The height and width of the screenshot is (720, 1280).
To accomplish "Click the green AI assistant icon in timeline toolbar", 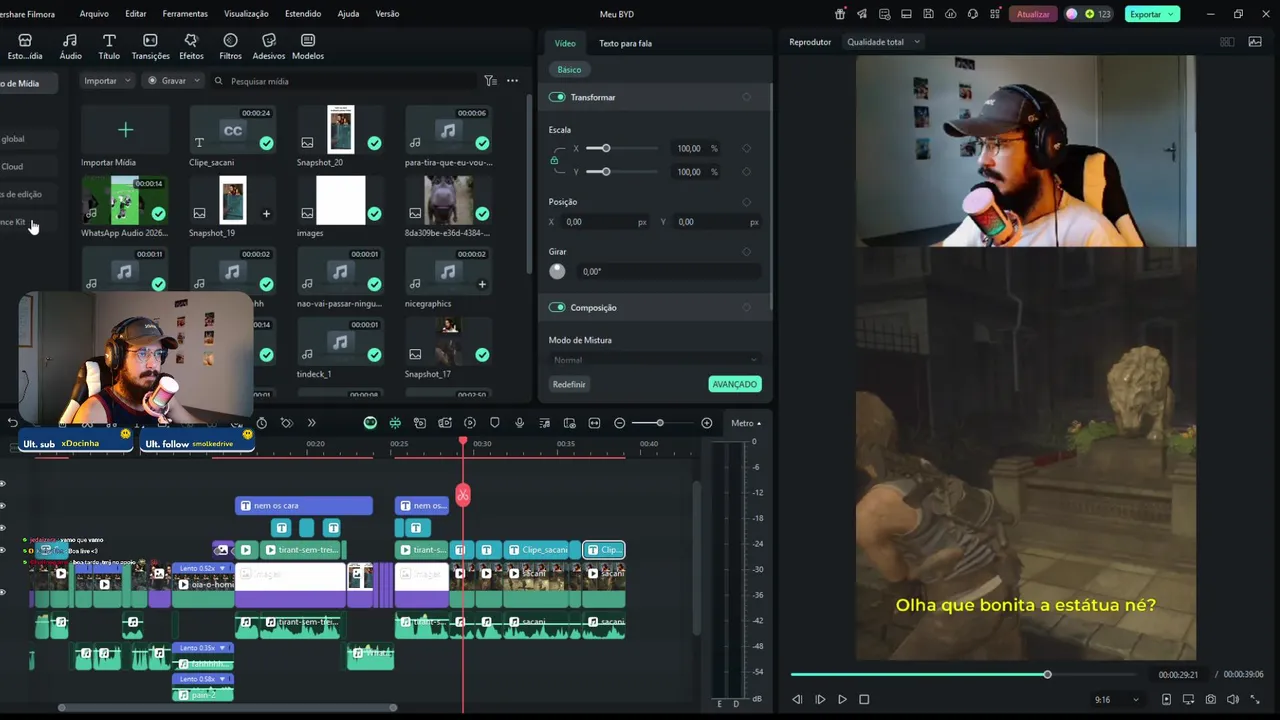I will tap(370, 423).
